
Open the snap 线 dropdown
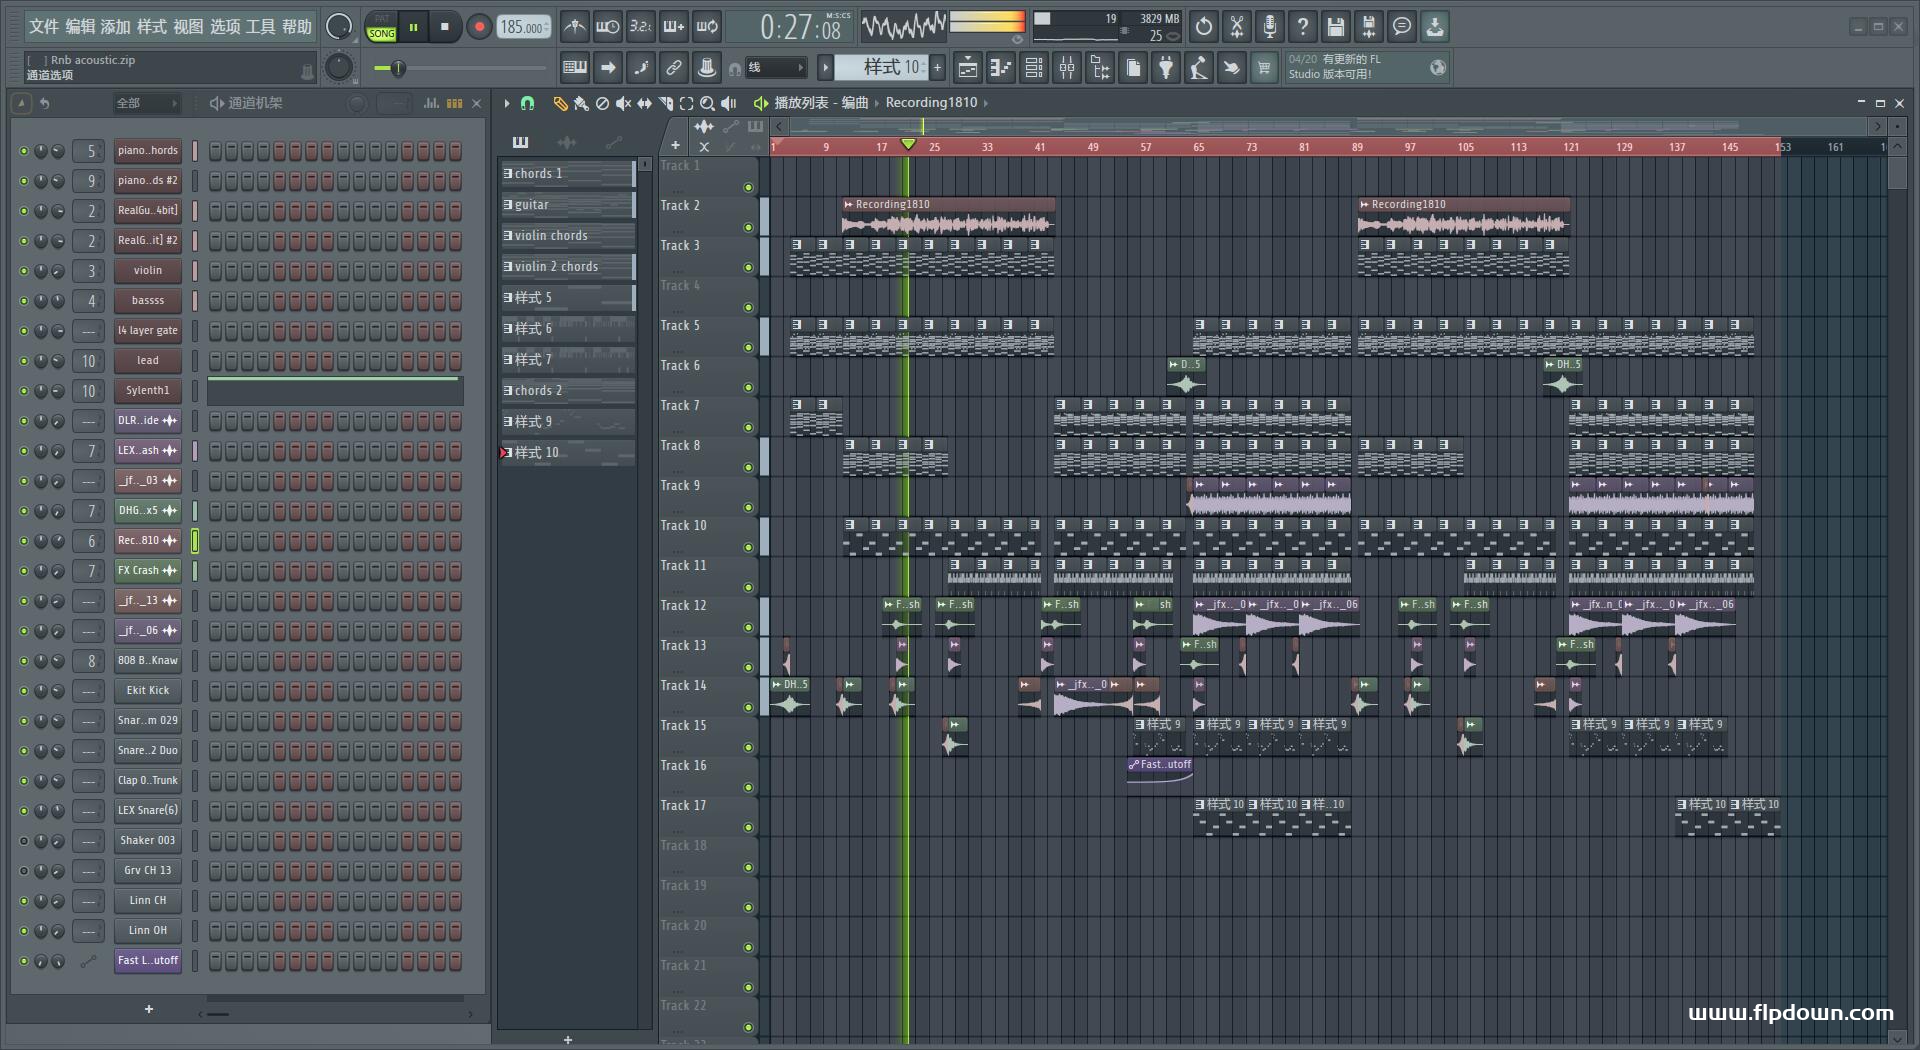click(x=776, y=68)
